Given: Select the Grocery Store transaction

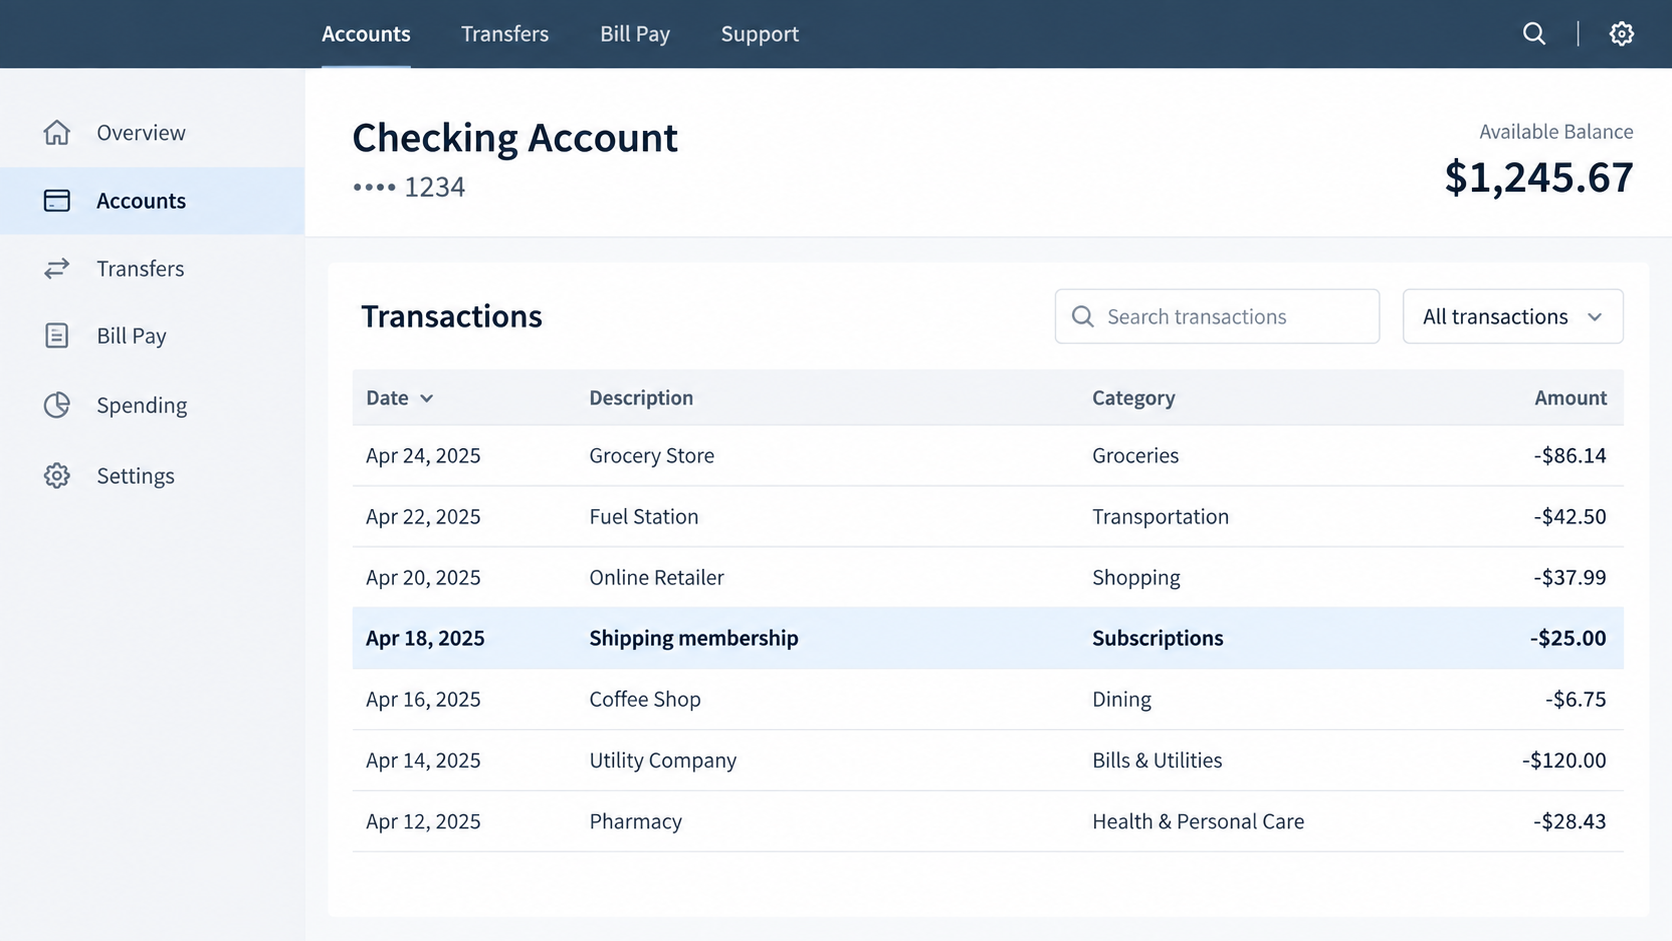Looking at the screenshot, I should (x=988, y=456).
